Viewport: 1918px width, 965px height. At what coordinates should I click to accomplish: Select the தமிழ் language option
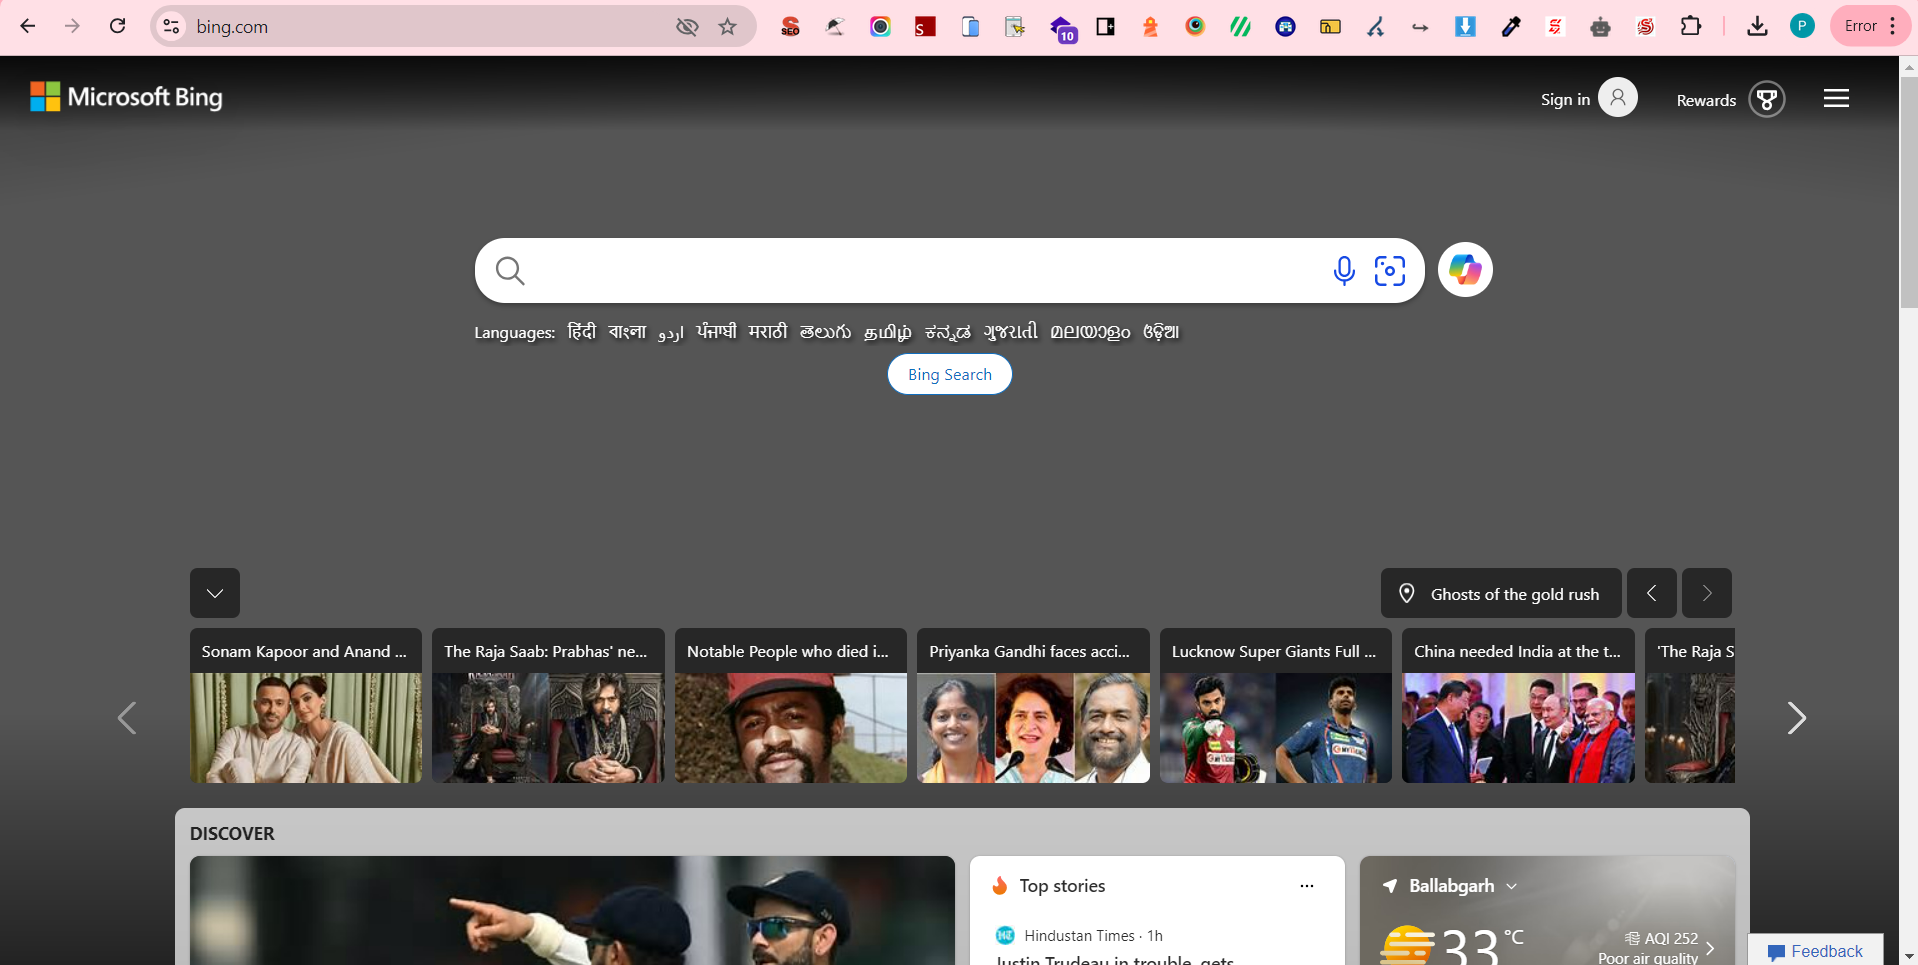tap(886, 331)
